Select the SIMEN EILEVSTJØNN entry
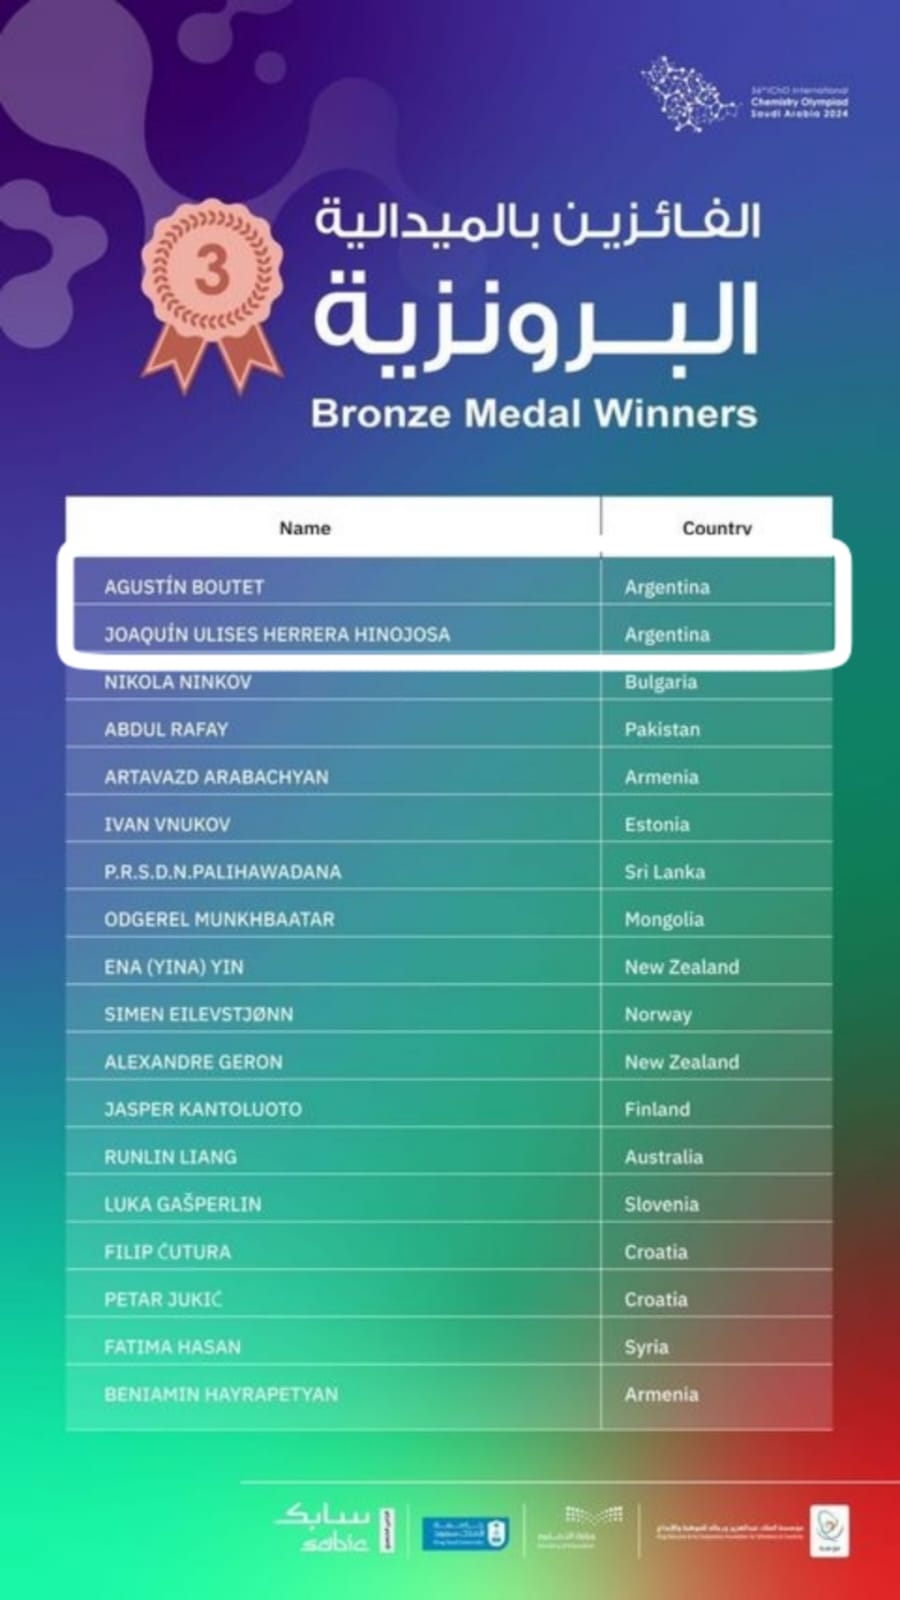 pyautogui.click(x=199, y=1014)
